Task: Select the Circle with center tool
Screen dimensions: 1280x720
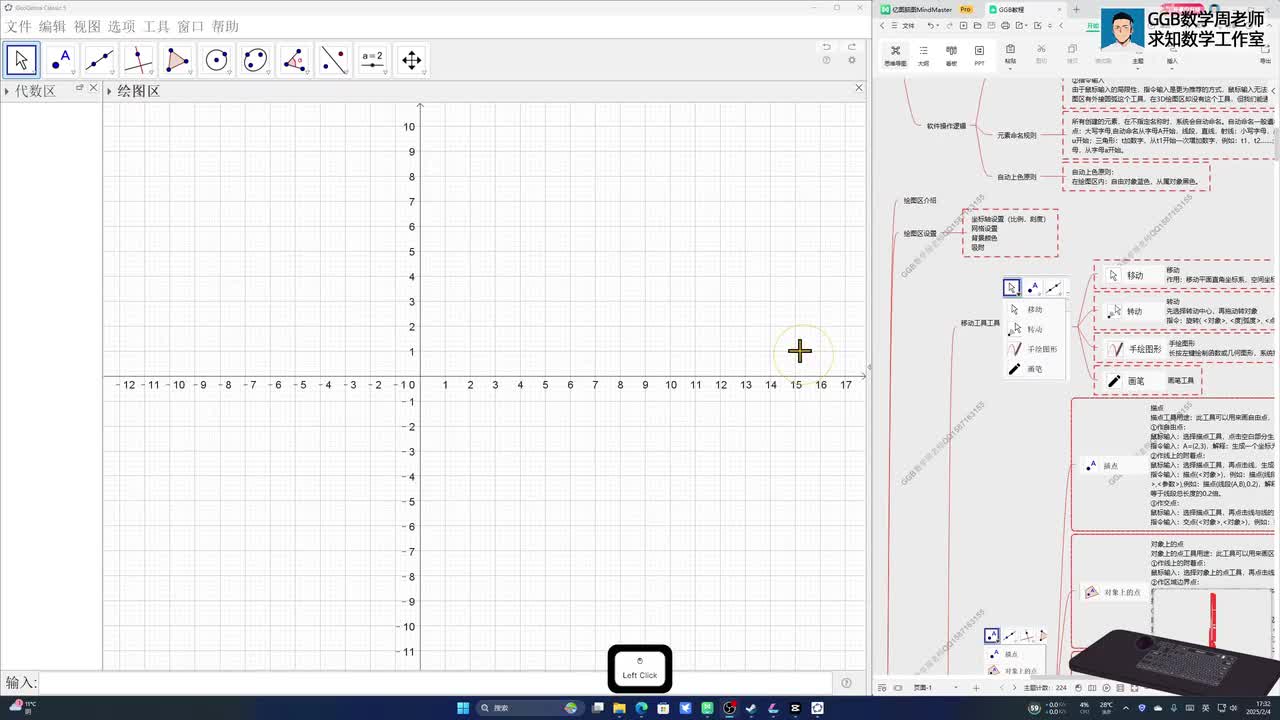Action: click(216, 60)
